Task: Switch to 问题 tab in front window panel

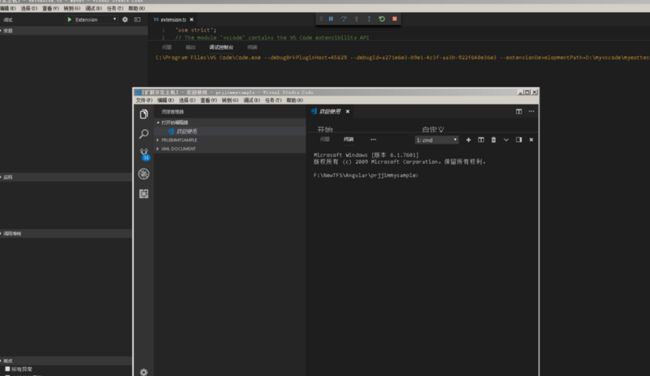Action: click(x=325, y=139)
